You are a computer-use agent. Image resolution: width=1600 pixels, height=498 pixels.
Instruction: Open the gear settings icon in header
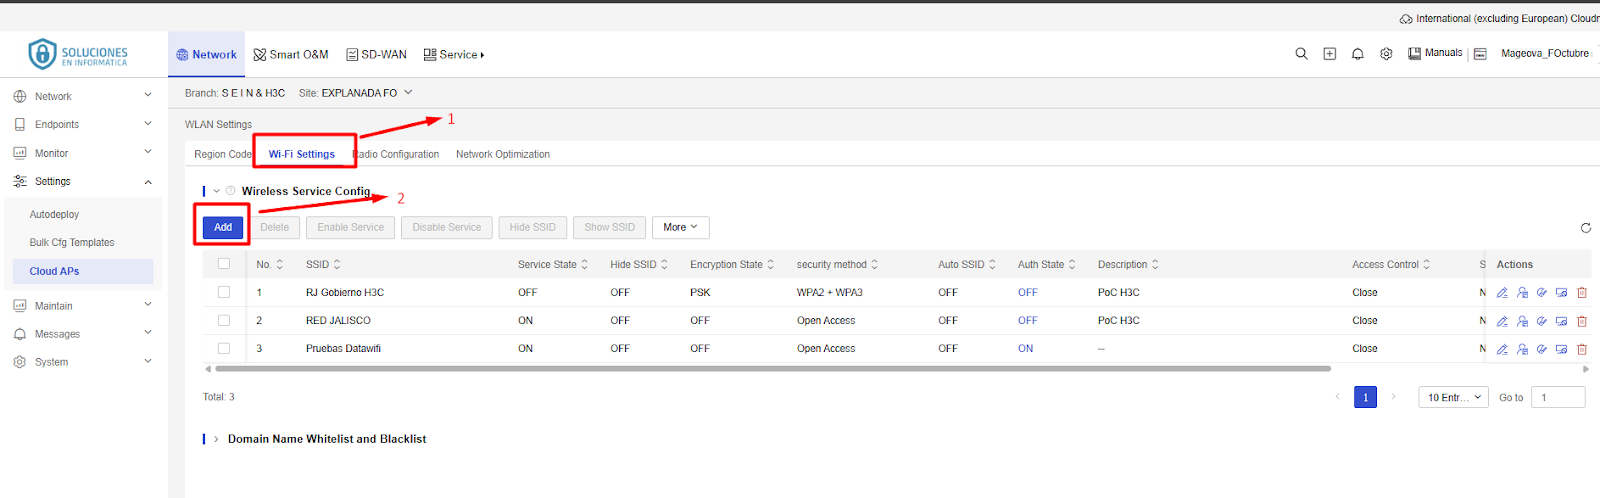click(x=1386, y=54)
